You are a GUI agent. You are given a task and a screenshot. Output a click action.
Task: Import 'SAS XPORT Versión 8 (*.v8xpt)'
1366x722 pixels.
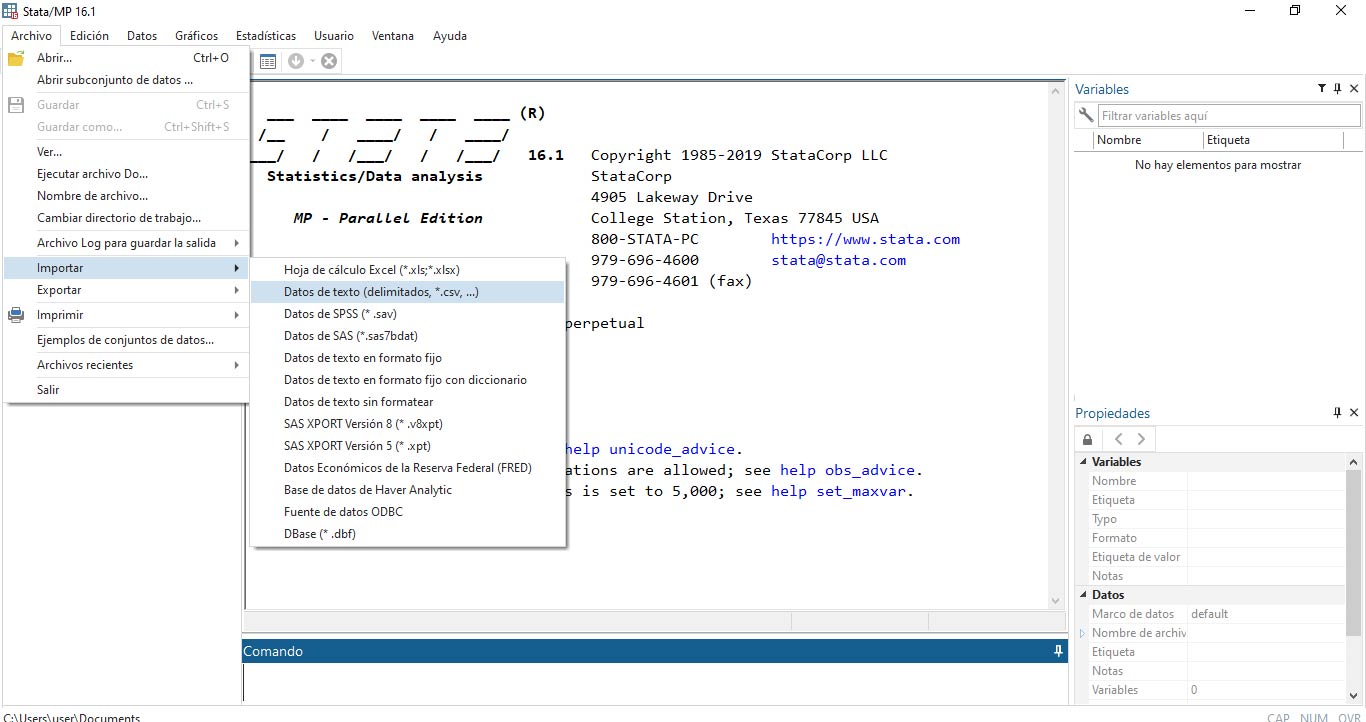[408, 424]
